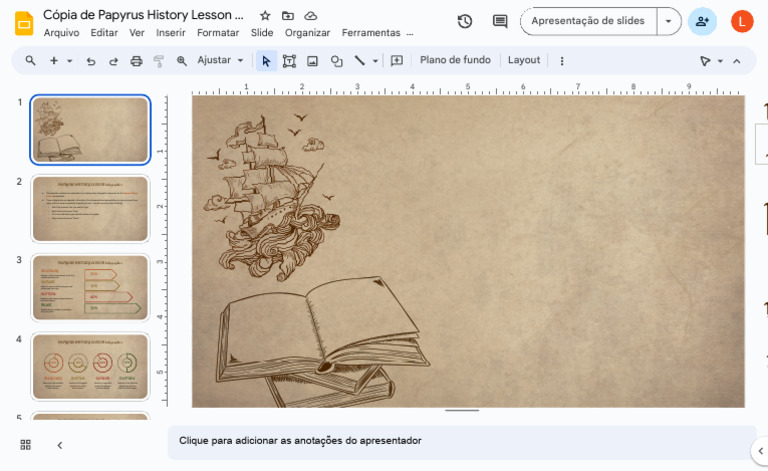Open new slide layout dropdown arrow

point(70,61)
